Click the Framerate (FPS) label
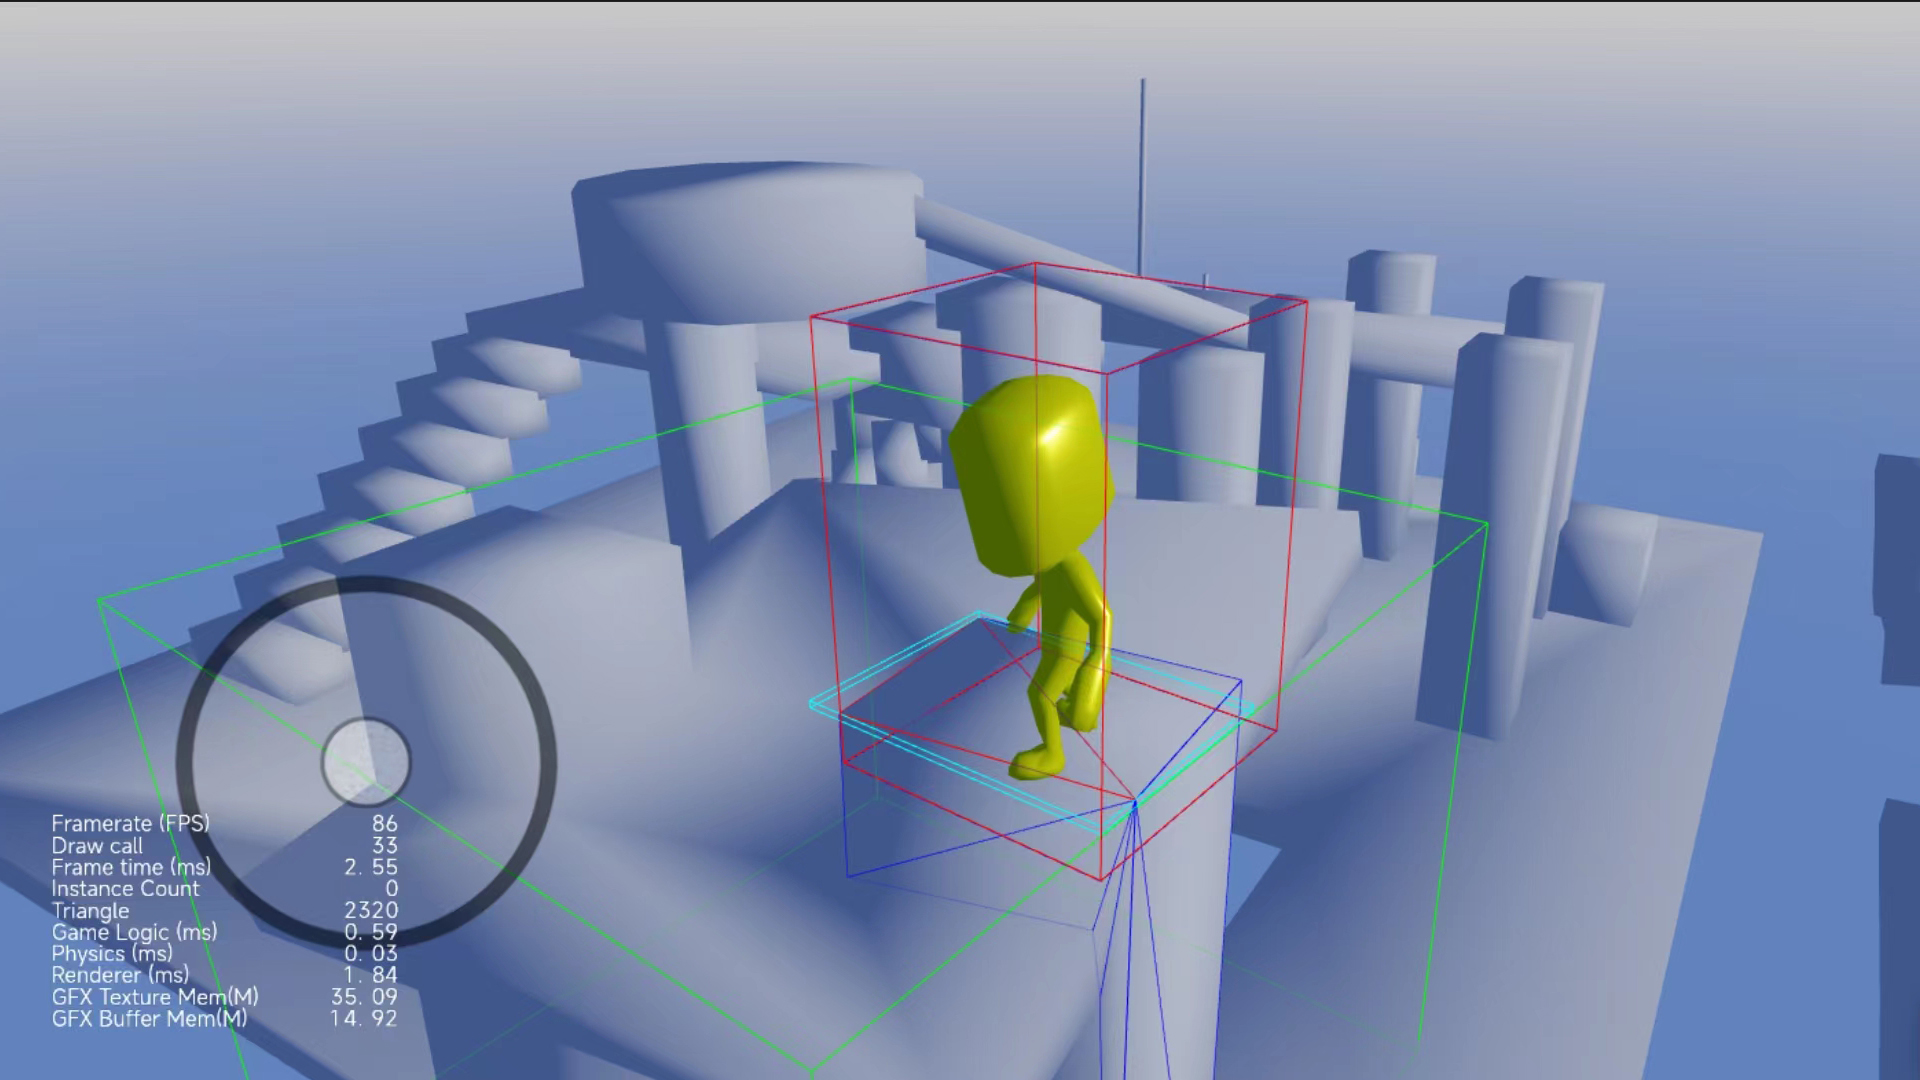This screenshot has width=1920, height=1080. pyautogui.click(x=131, y=823)
